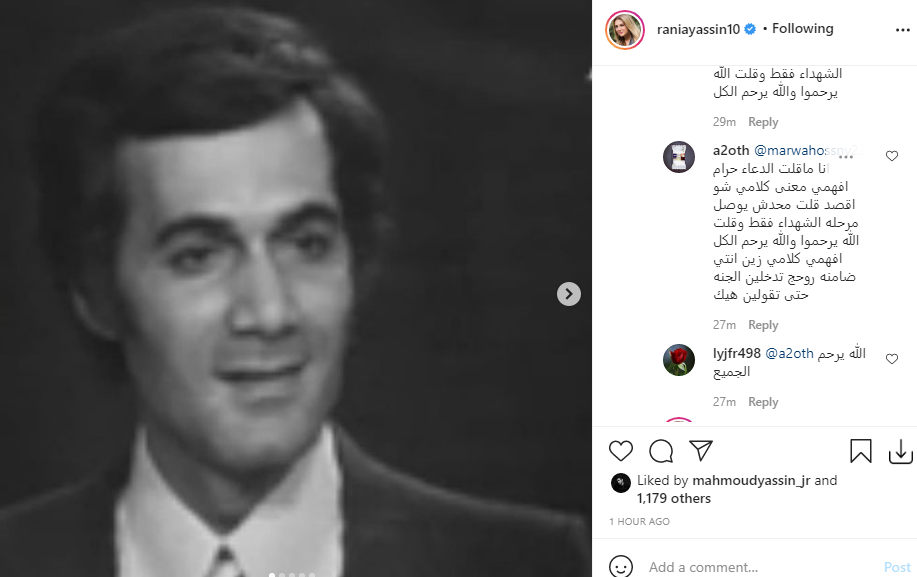The image size is (917, 577).
Task: Like lyjfr498's comment heart
Action: [892, 359]
